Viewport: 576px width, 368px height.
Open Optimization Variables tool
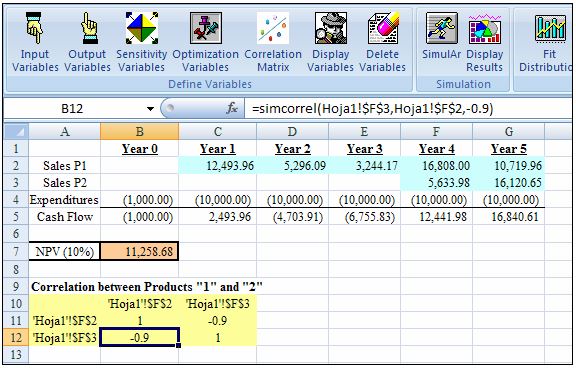205,42
